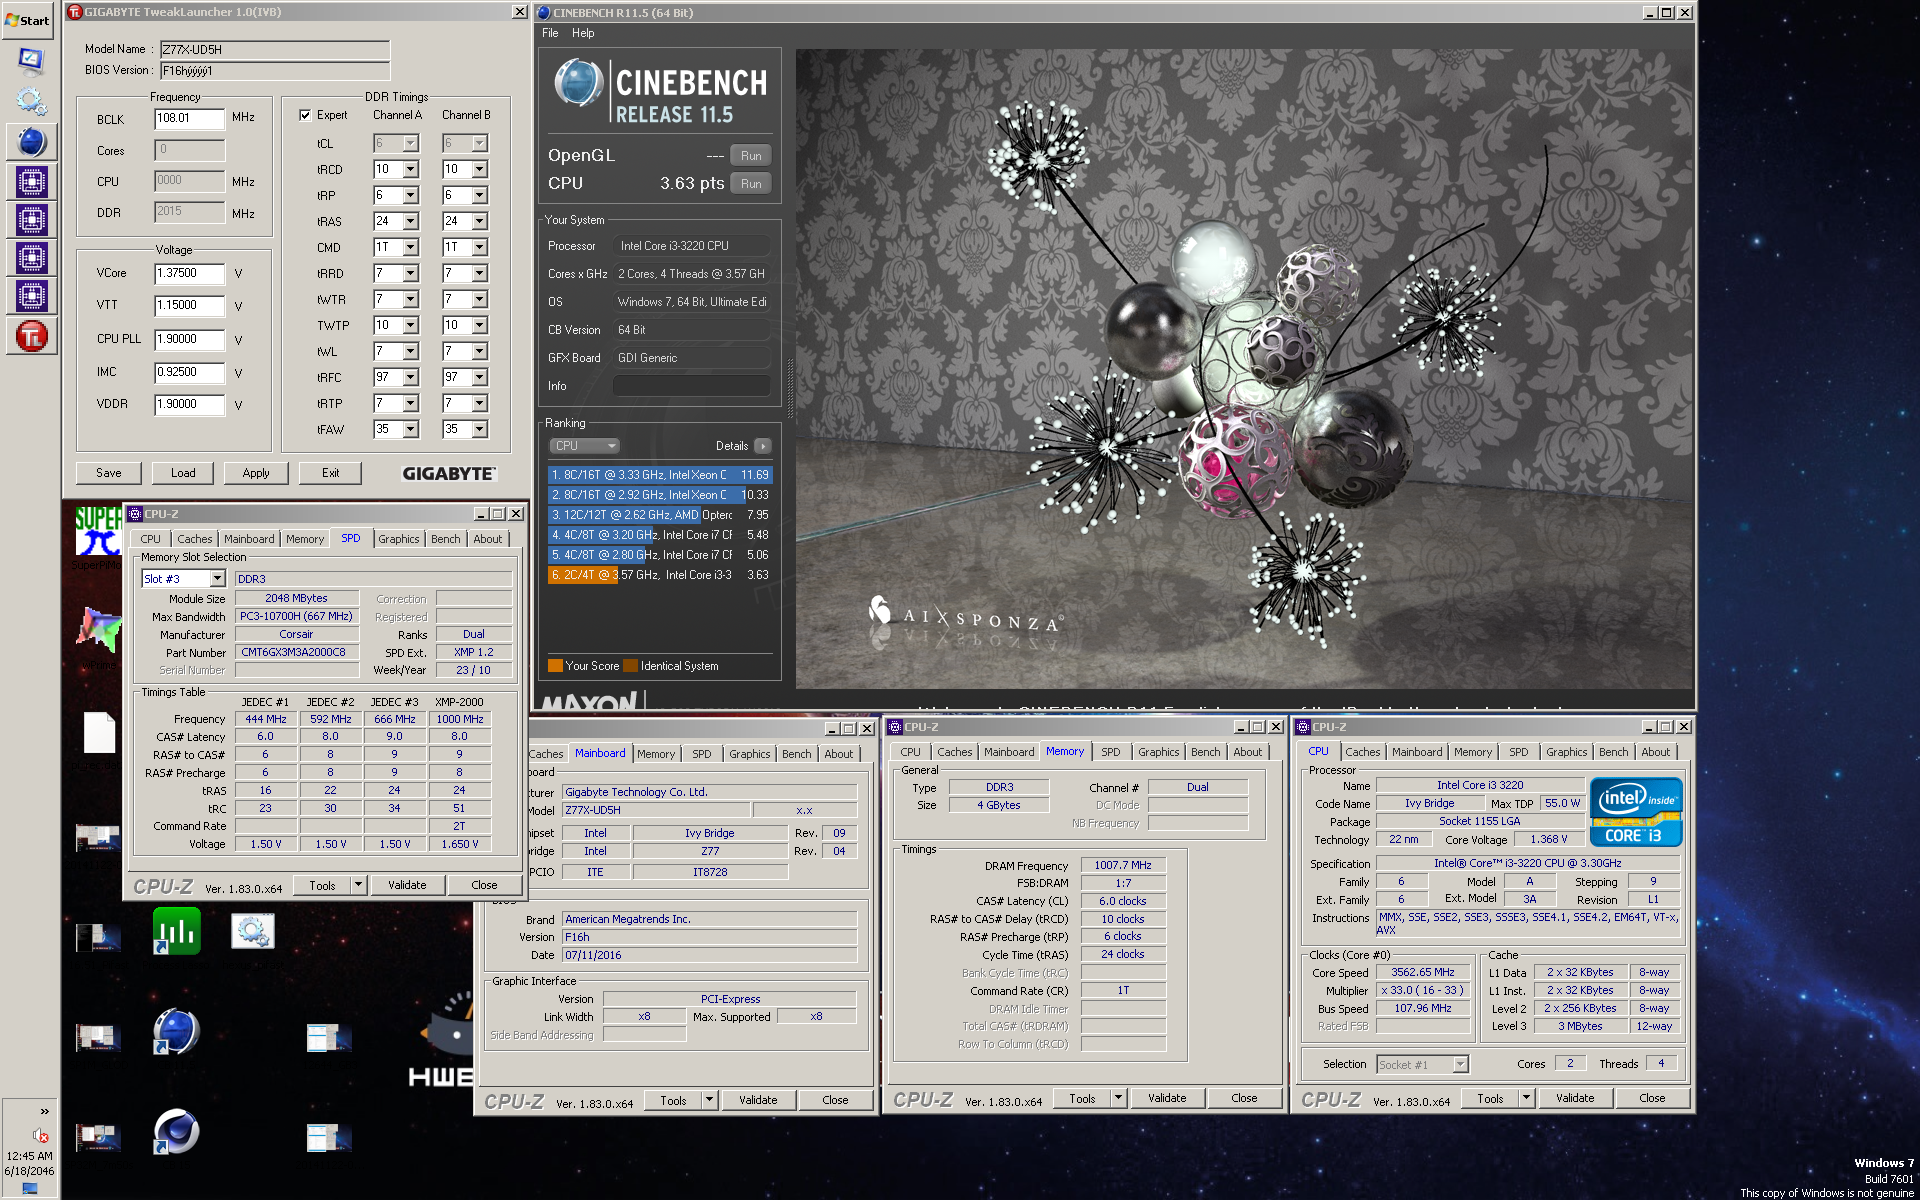
Task: Open the tRFC Channel A dropdown
Action: (410, 377)
